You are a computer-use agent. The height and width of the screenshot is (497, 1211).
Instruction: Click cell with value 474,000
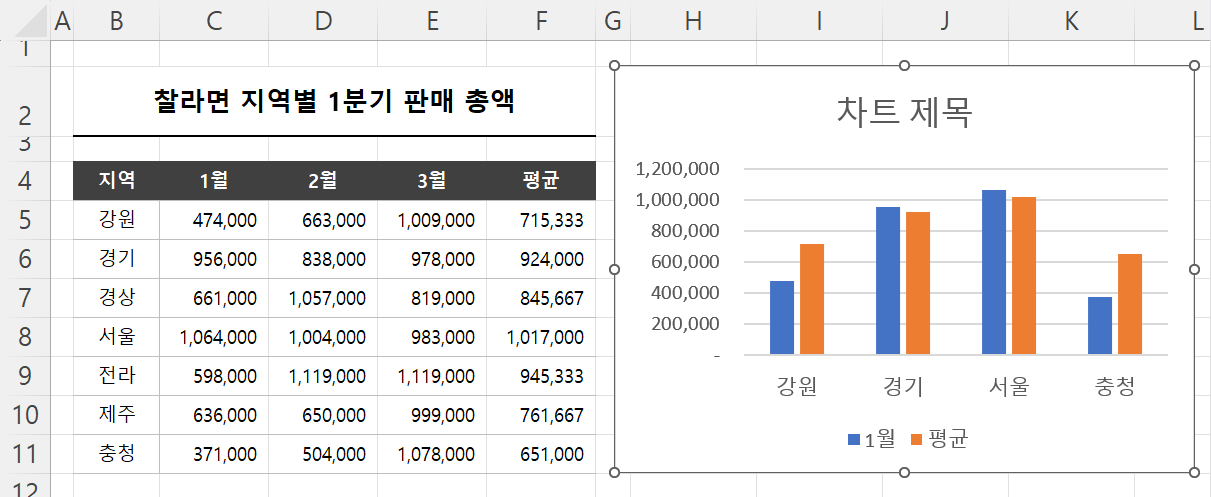[214, 219]
